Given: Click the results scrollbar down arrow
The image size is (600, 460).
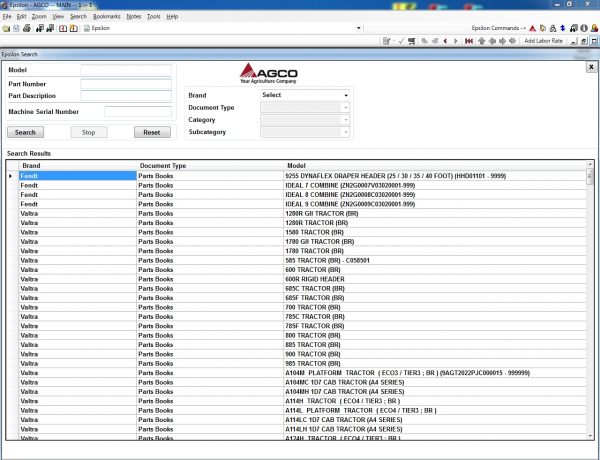Looking at the screenshot, I should tap(590, 436).
